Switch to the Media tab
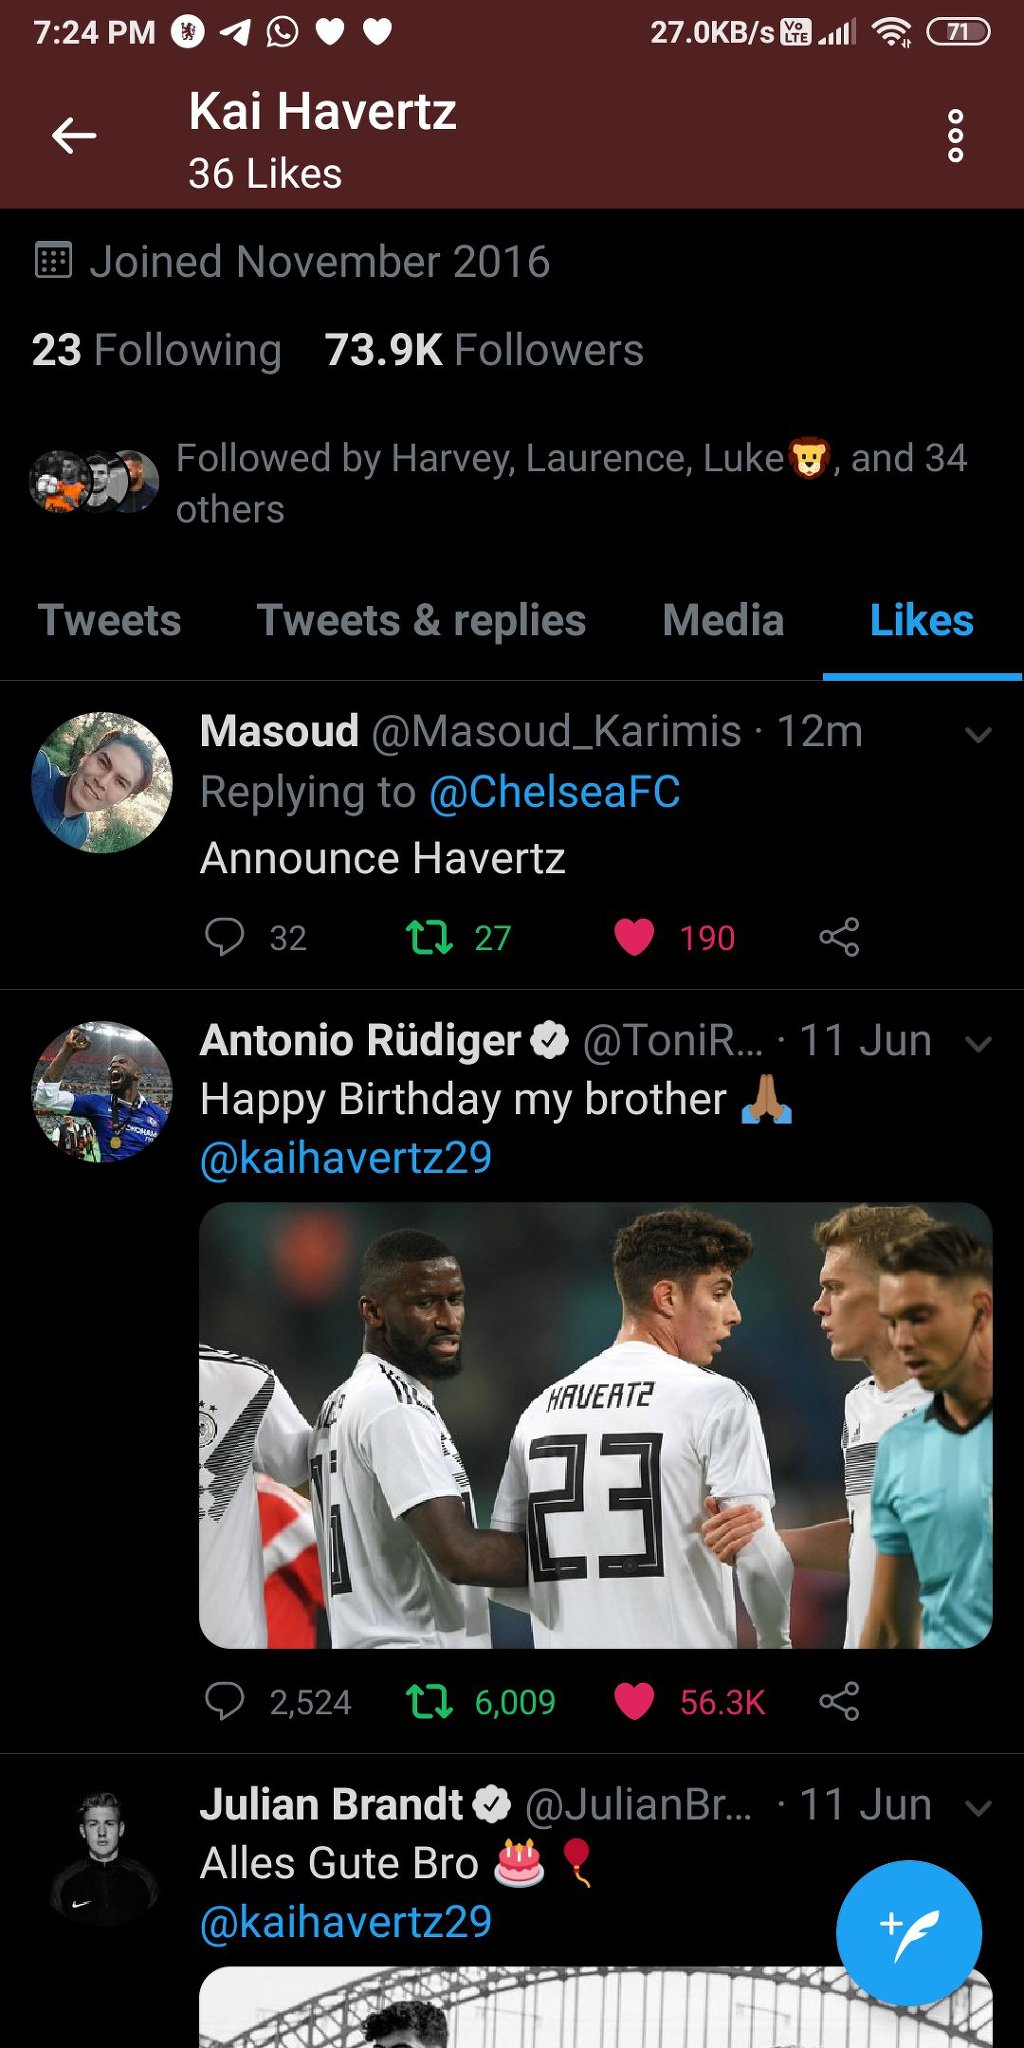Viewport: 1024px width, 2048px height. click(723, 621)
